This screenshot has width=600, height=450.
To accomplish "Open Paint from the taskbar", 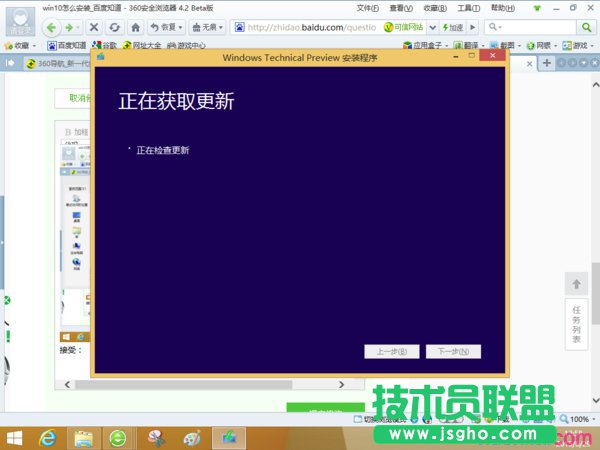I will [192, 439].
